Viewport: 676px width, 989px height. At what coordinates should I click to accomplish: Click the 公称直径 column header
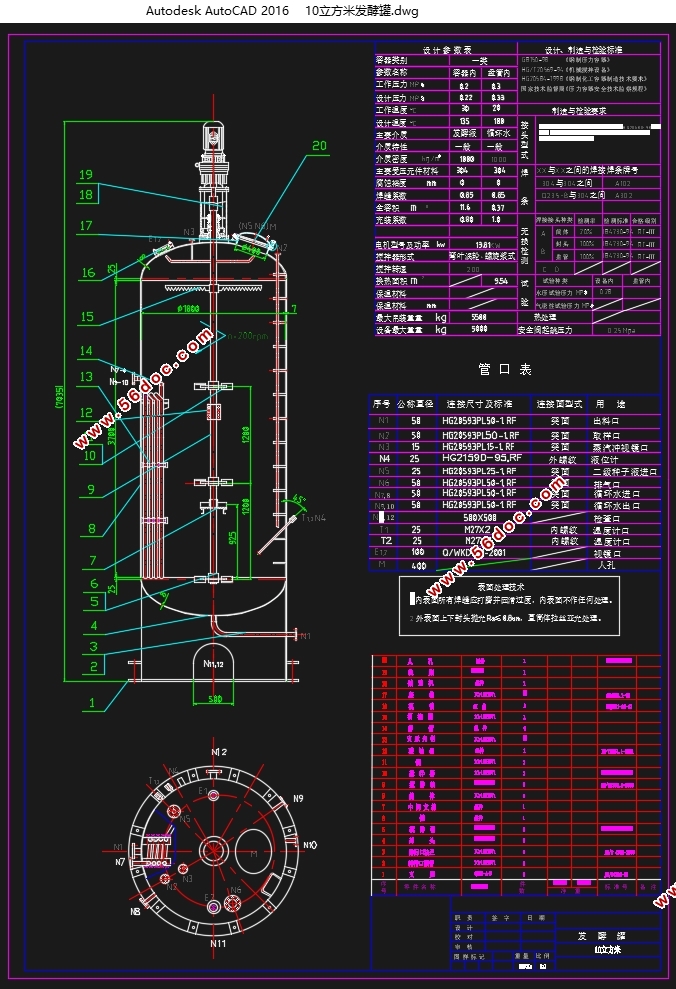coord(415,404)
